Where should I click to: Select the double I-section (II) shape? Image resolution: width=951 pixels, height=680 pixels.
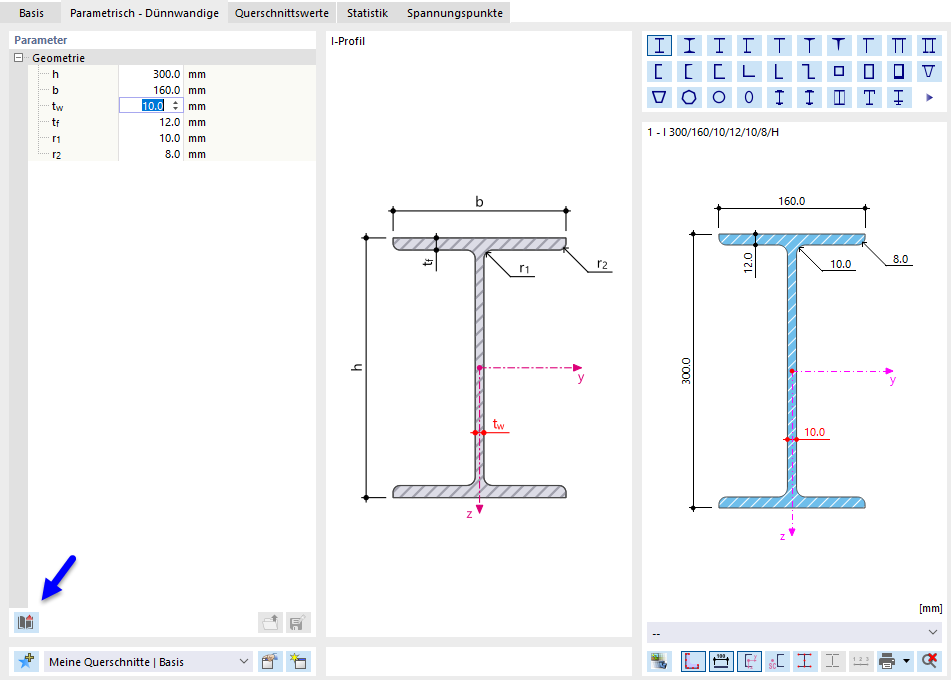coord(929,45)
